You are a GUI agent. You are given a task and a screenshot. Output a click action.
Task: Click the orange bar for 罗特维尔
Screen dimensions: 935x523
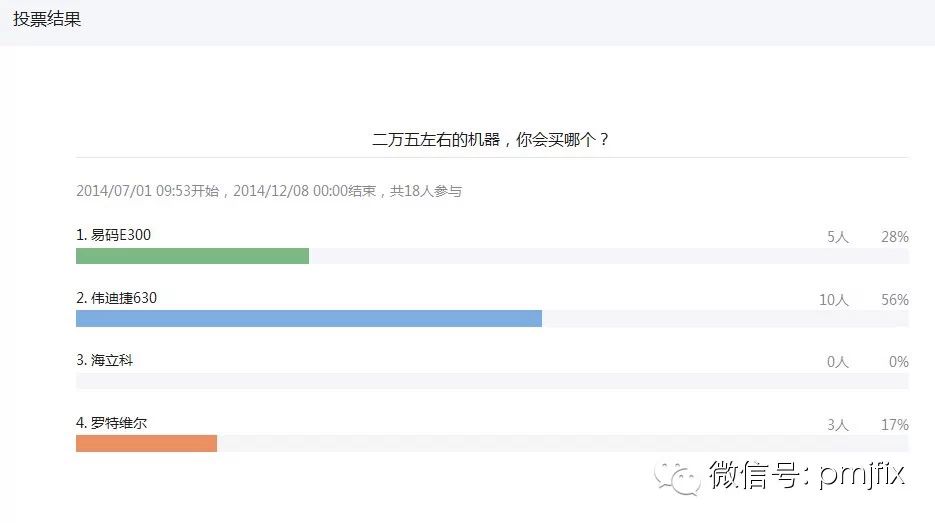146,444
